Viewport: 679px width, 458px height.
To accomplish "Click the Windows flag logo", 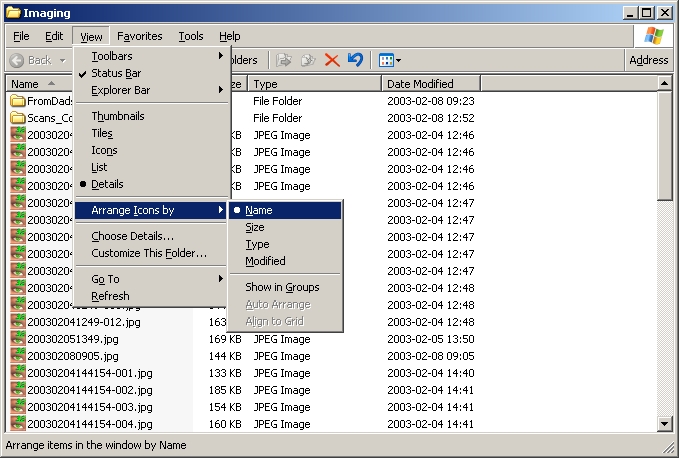I will click(654, 36).
